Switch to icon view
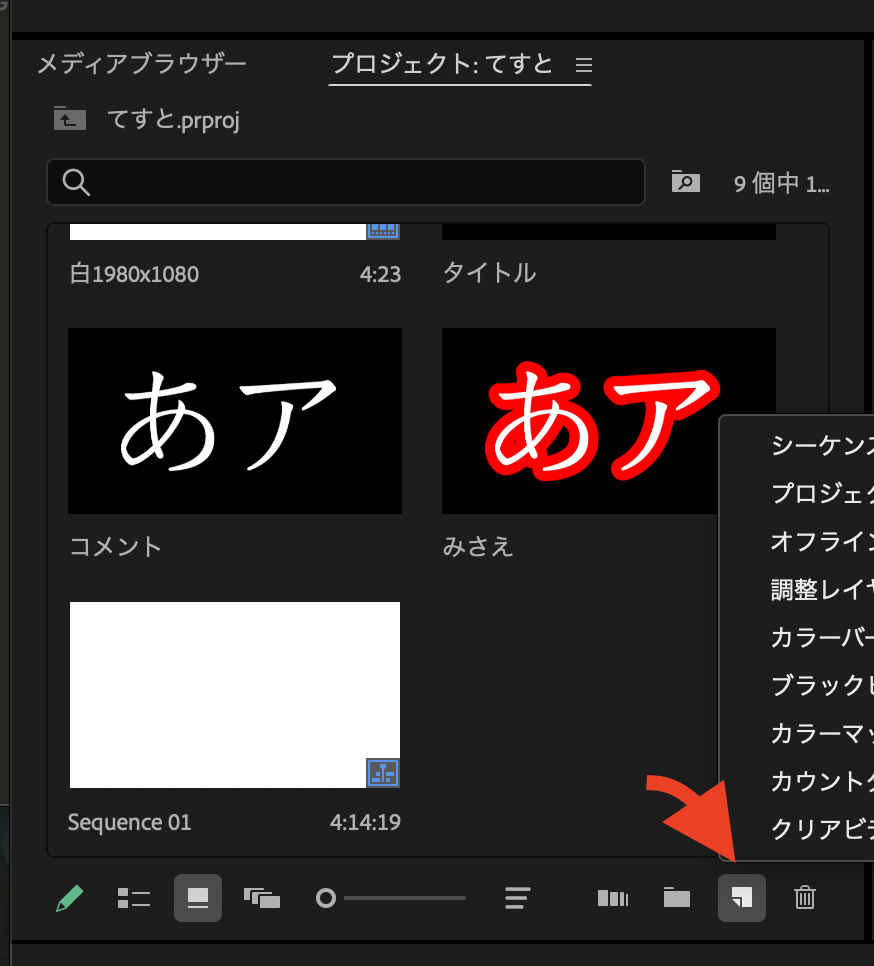This screenshot has width=874, height=966. coord(198,898)
